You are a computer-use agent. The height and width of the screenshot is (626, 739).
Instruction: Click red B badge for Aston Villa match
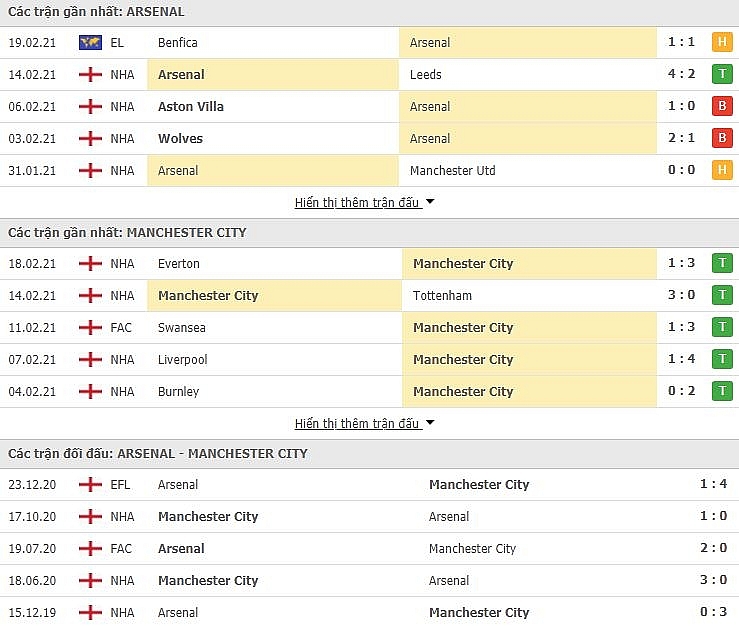coord(722,106)
